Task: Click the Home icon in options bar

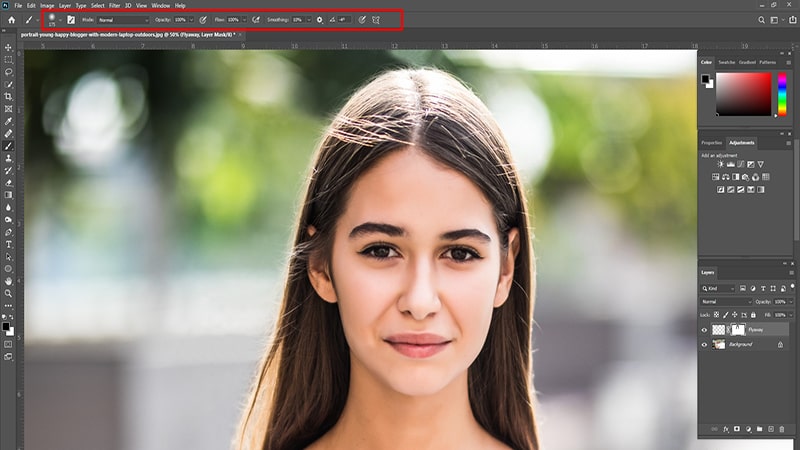Action: tap(11, 20)
